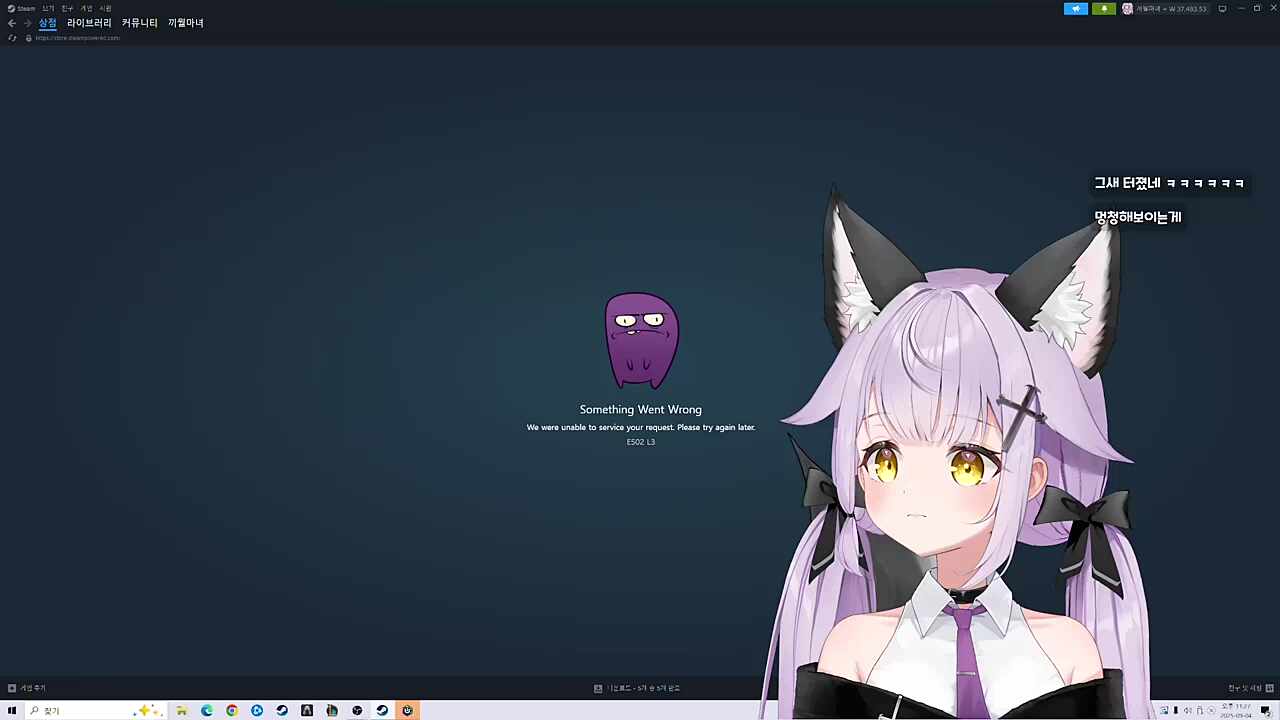Click the forward navigation arrow

tap(27, 23)
